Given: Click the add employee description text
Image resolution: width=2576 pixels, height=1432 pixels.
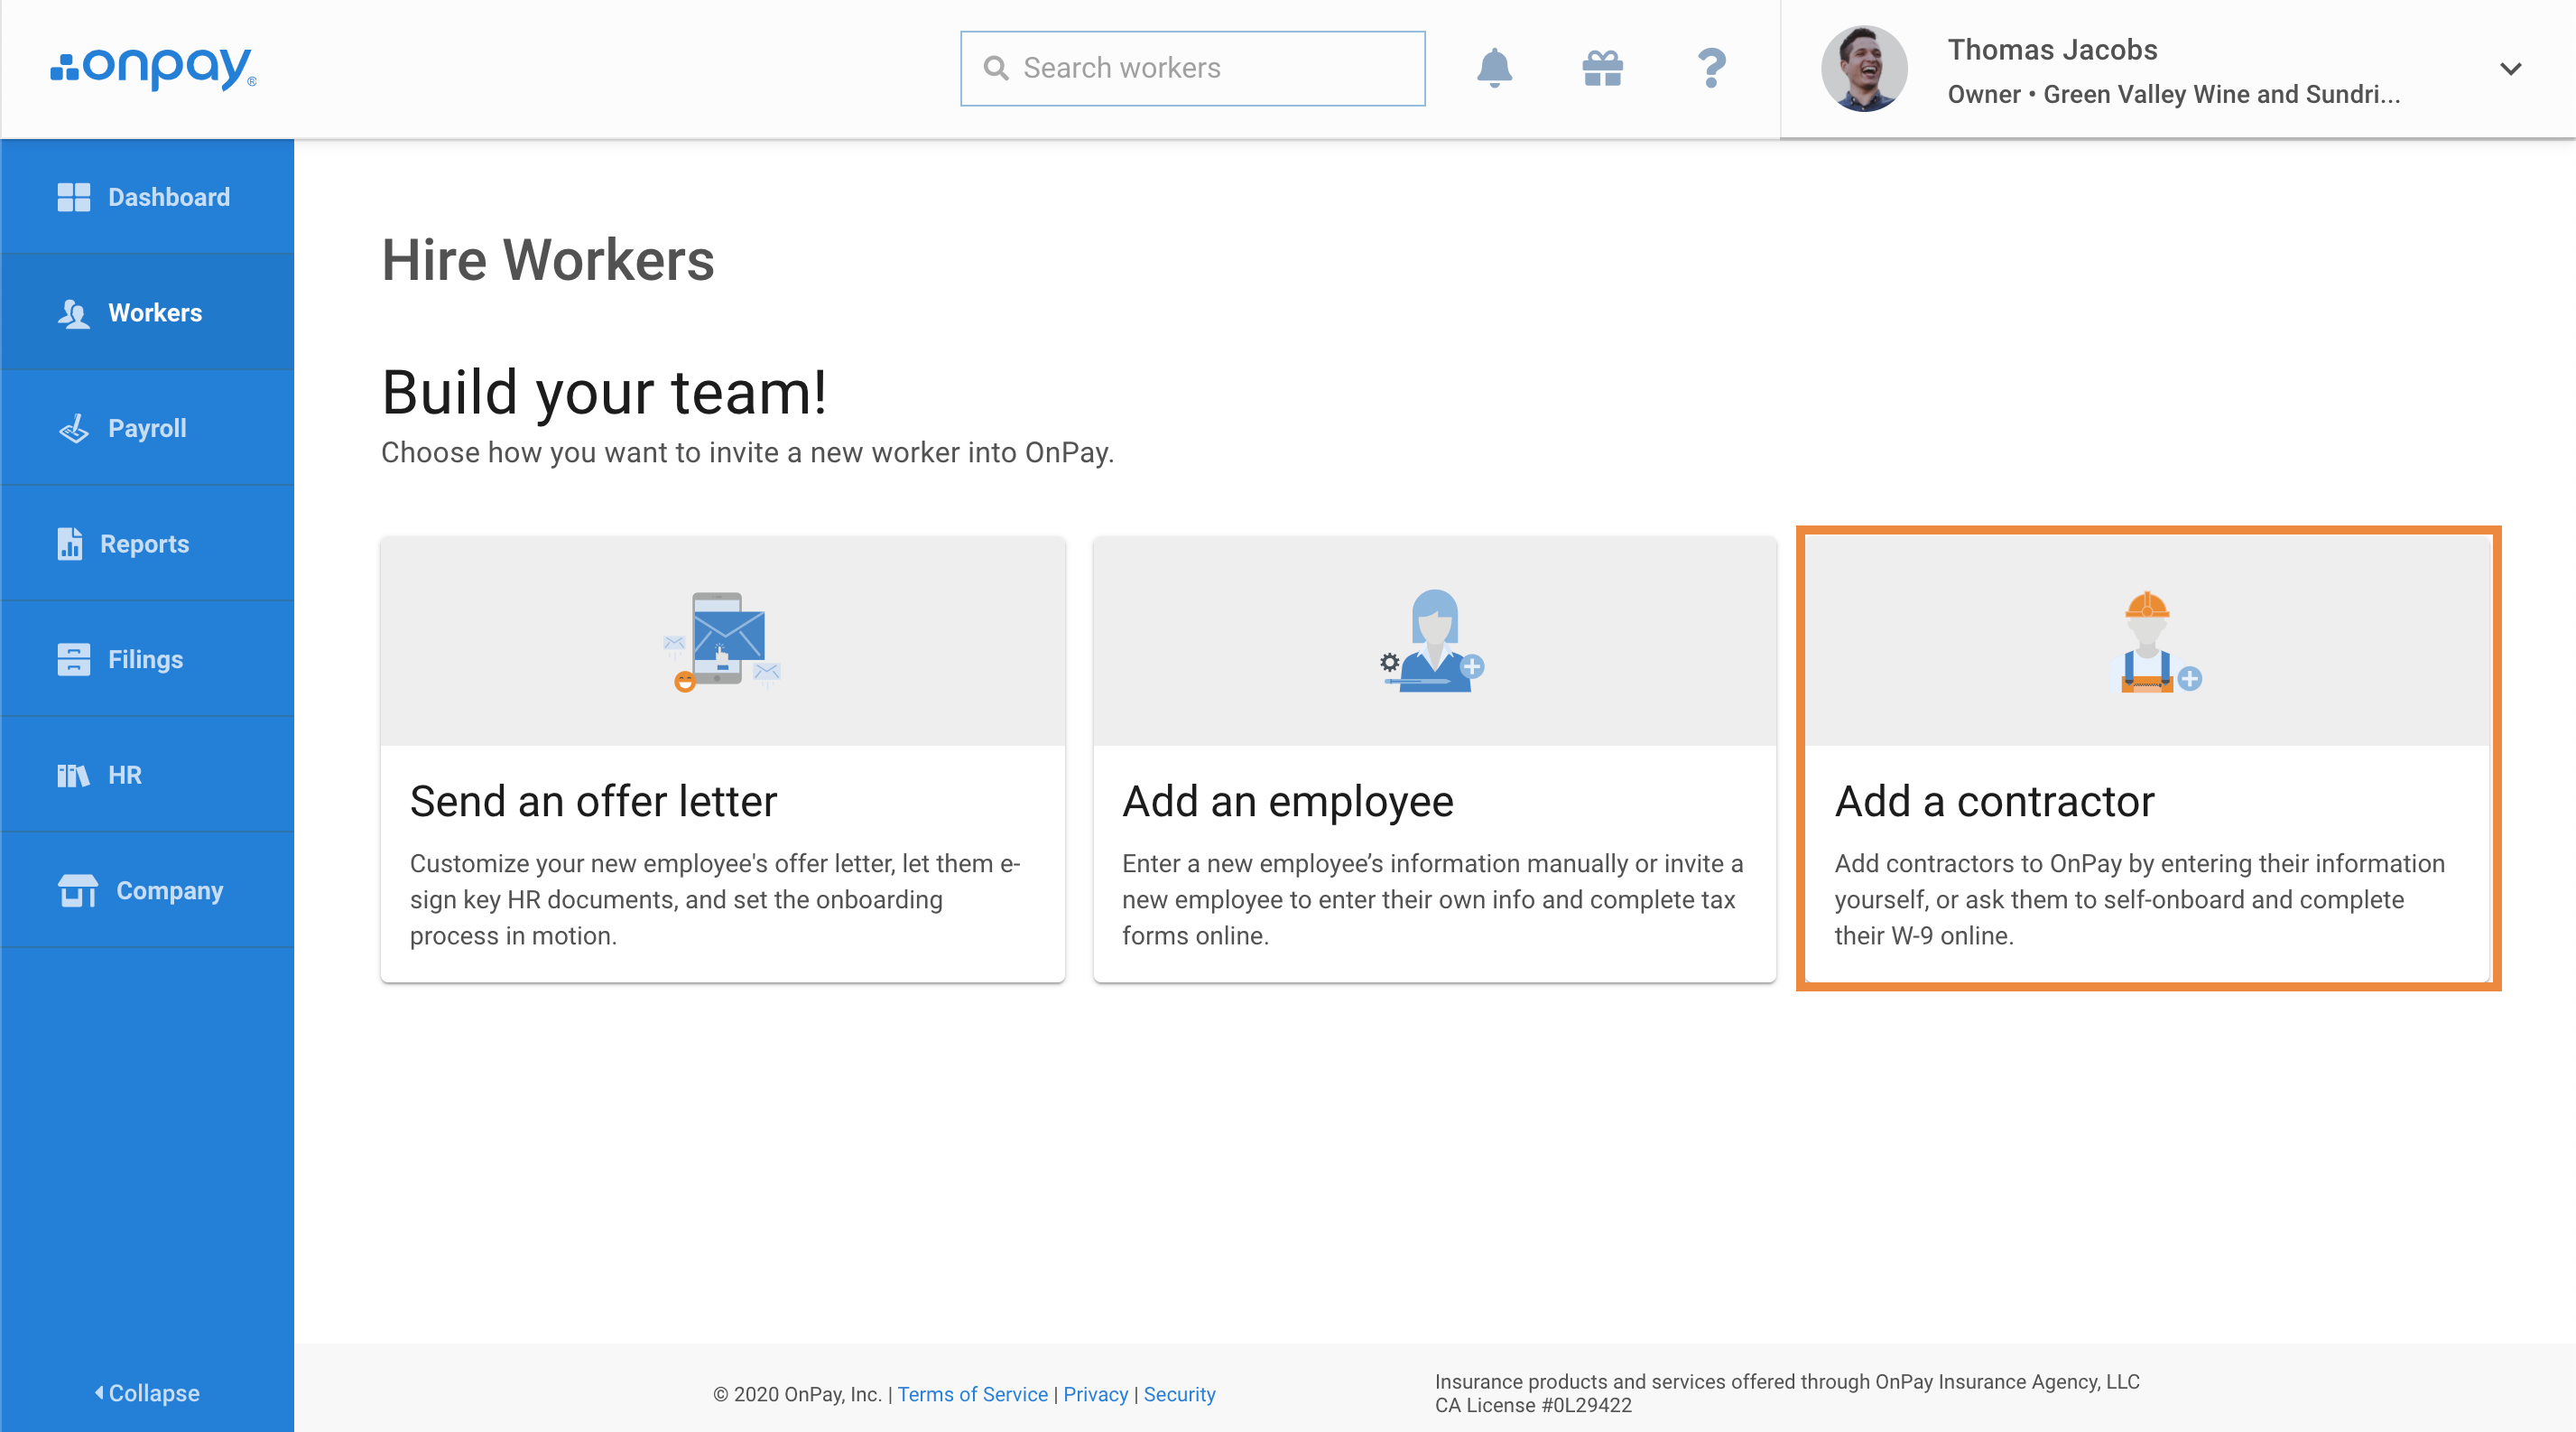Looking at the screenshot, I should click(x=1432, y=899).
